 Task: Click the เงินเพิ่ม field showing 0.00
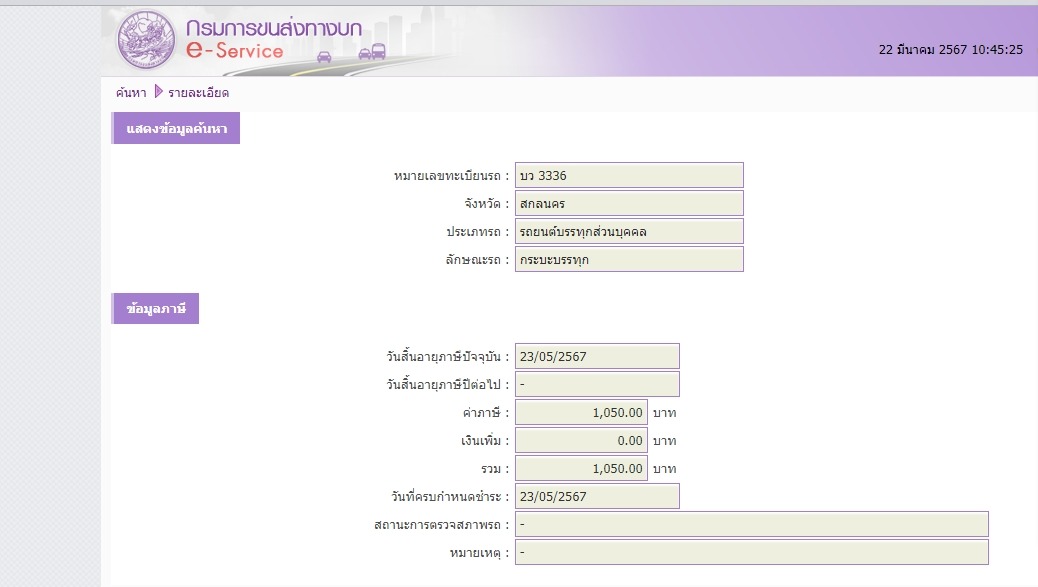point(581,440)
